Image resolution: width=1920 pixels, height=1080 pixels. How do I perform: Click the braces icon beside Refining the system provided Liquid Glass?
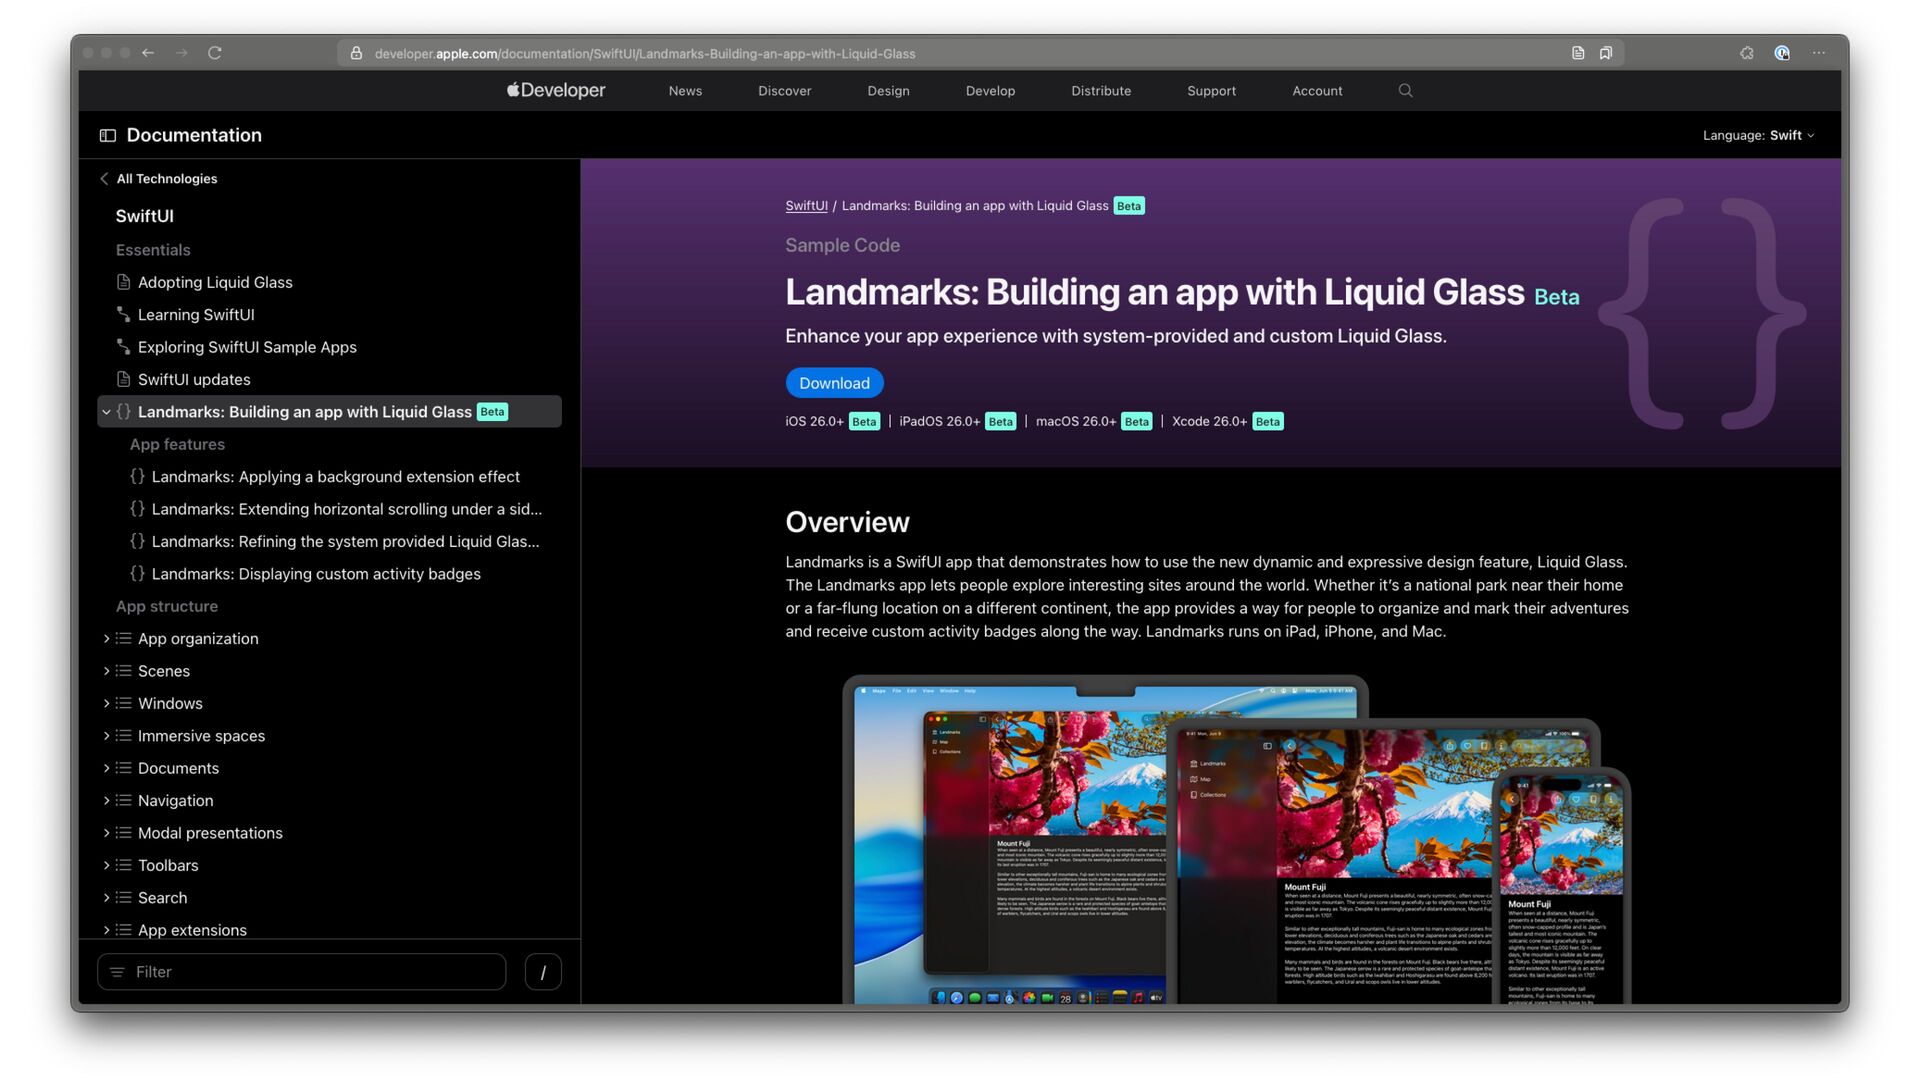[x=137, y=541]
